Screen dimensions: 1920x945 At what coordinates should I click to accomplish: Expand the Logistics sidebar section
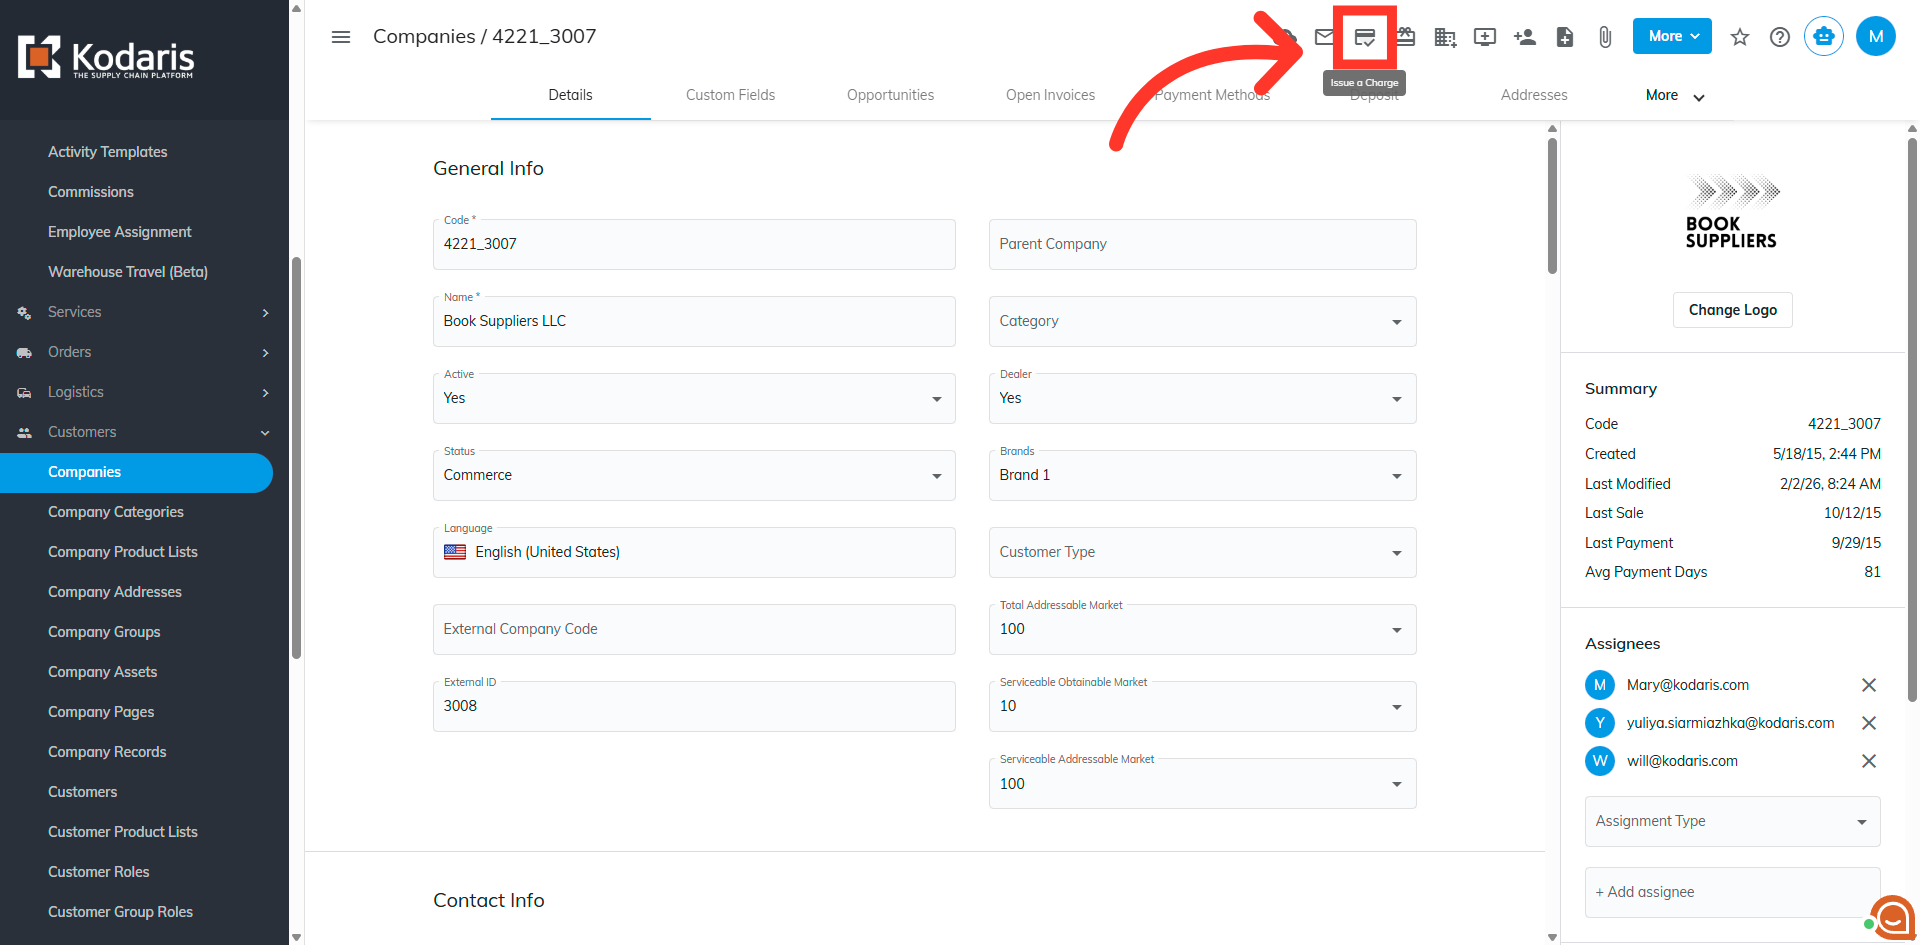pyautogui.click(x=144, y=392)
